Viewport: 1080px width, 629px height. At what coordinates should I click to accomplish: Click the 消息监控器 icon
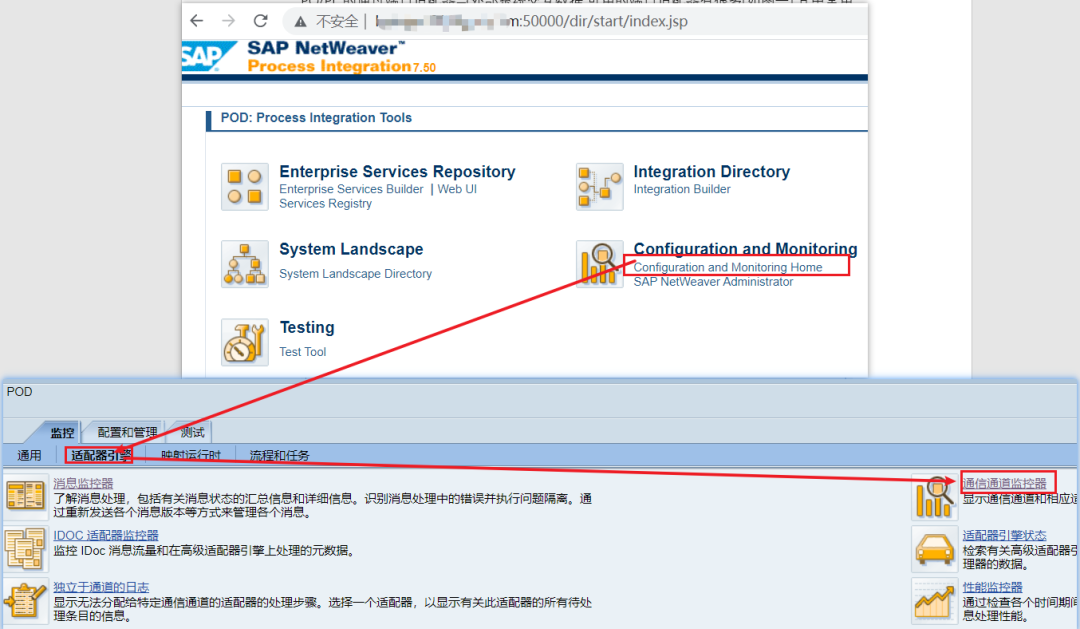[x=25, y=496]
